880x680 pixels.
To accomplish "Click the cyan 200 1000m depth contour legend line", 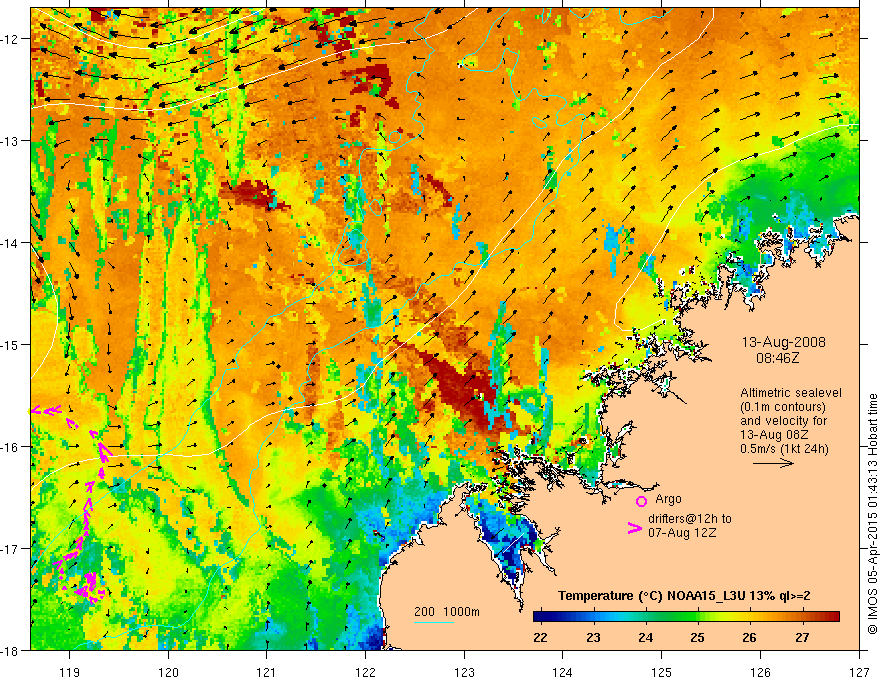I will 434,622.
